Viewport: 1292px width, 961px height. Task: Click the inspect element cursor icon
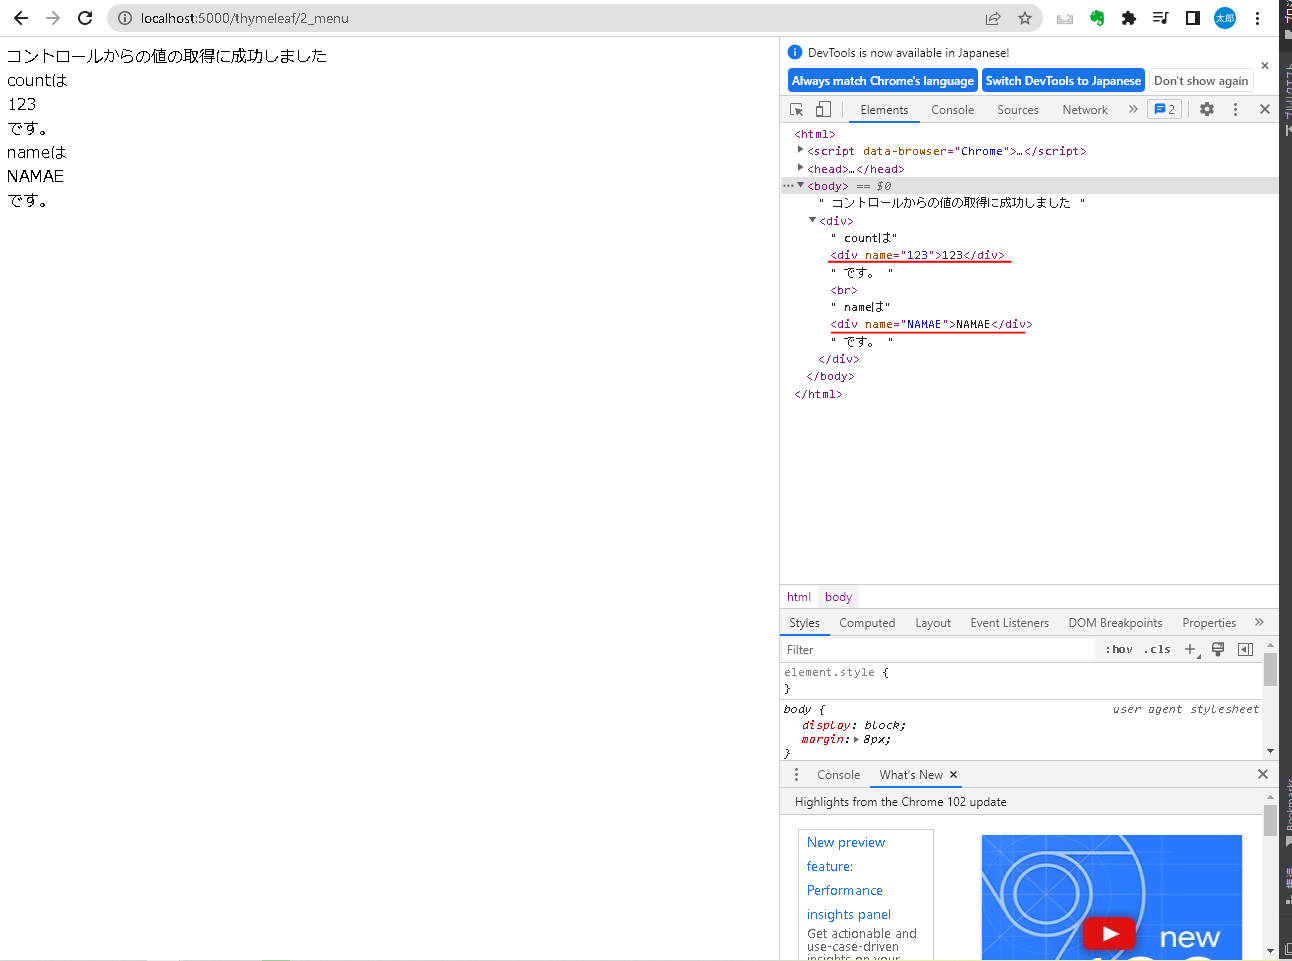tap(796, 108)
